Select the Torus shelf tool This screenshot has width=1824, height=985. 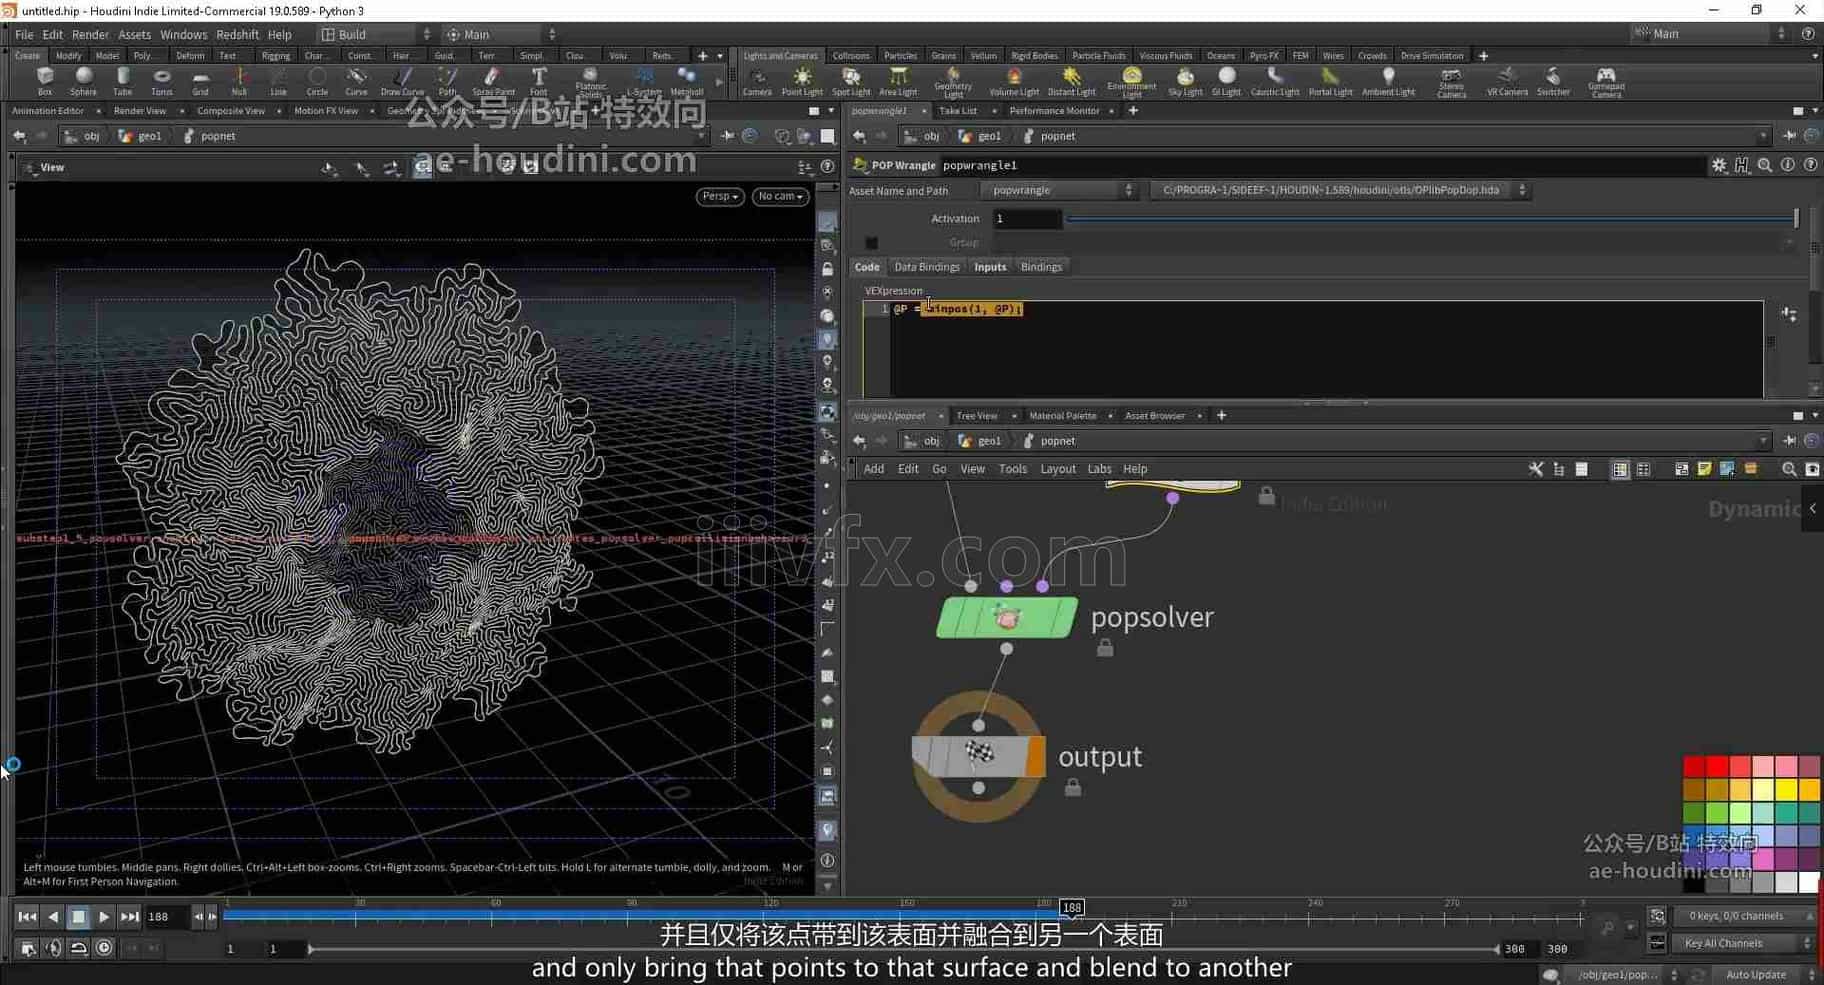[x=161, y=81]
